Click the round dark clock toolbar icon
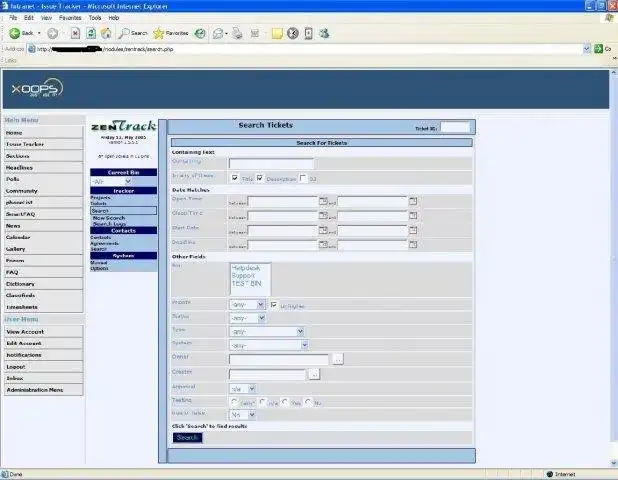The image size is (618, 480). click(293, 33)
